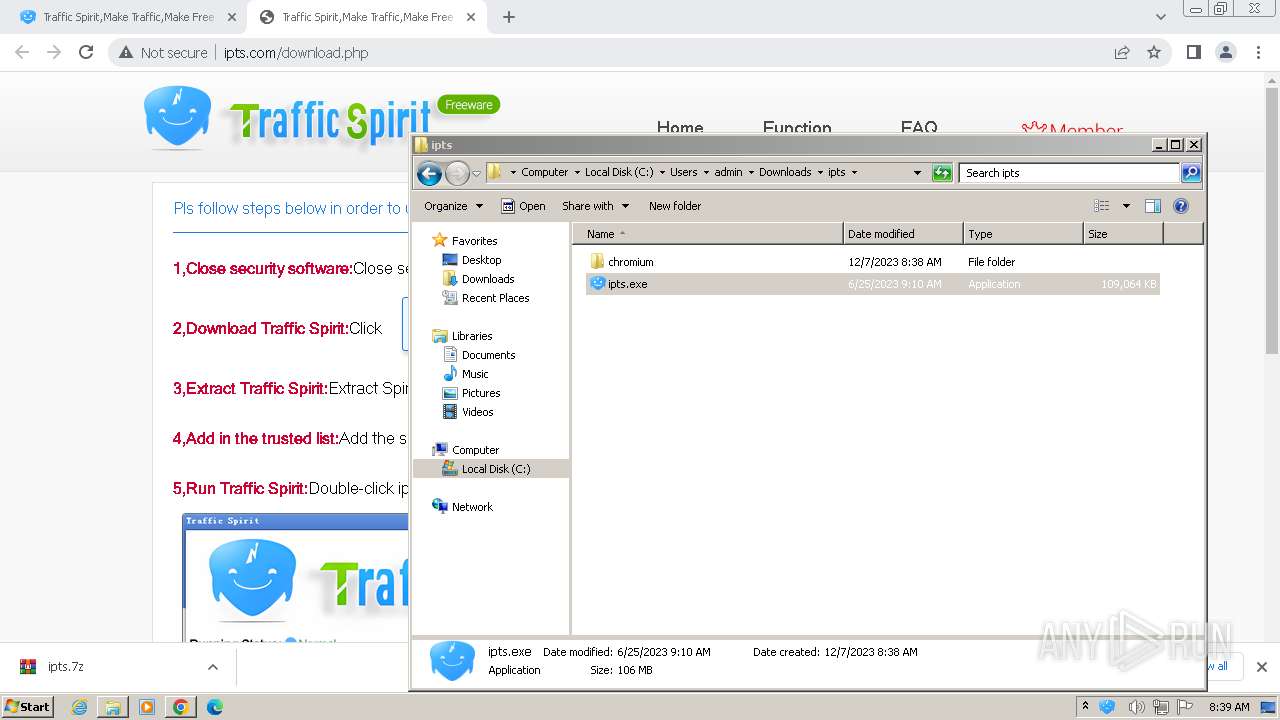The image size is (1280, 720).
Task: Open the Organize dropdown menu
Action: click(453, 206)
